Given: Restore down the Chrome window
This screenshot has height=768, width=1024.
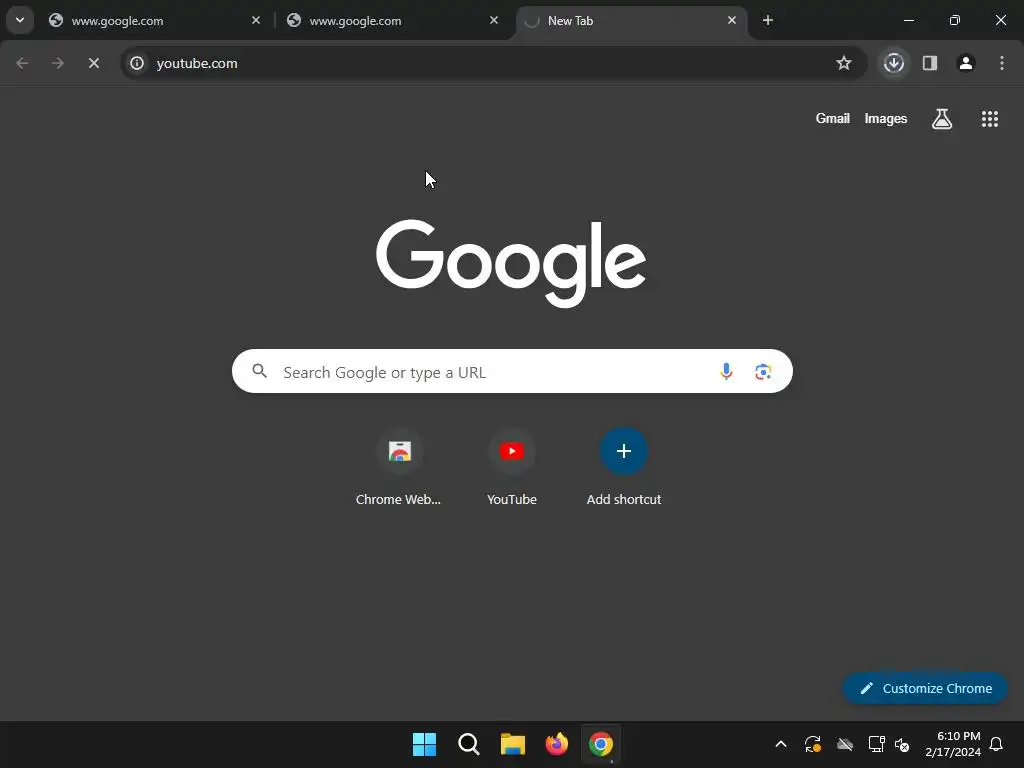Looking at the screenshot, I should pyautogui.click(x=955, y=20).
